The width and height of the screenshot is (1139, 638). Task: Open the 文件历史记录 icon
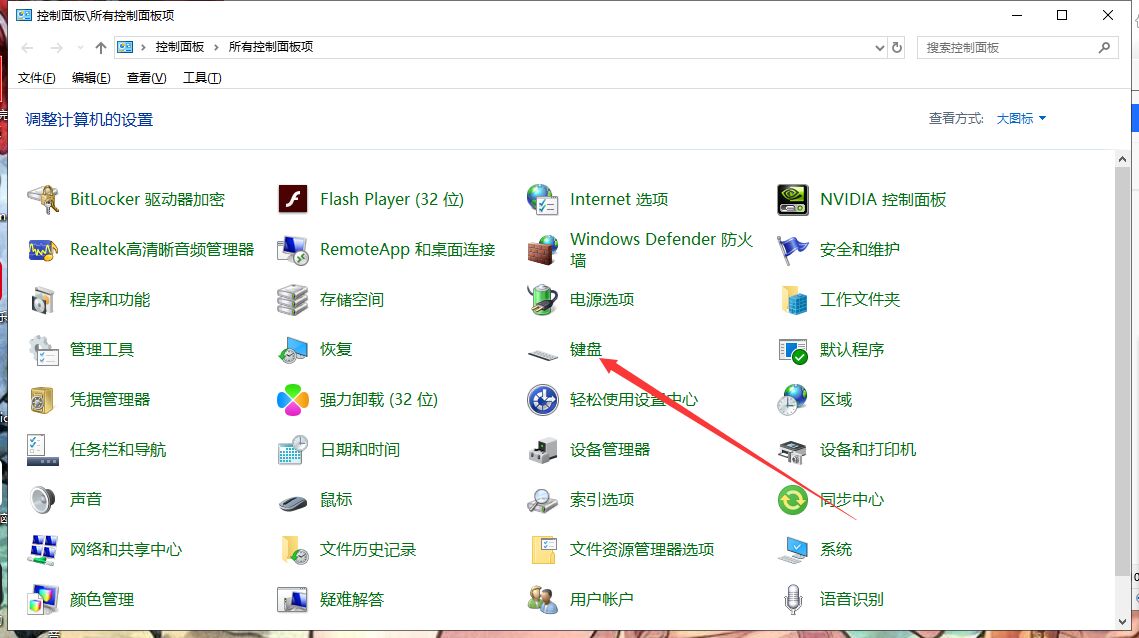[x=293, y=550]
